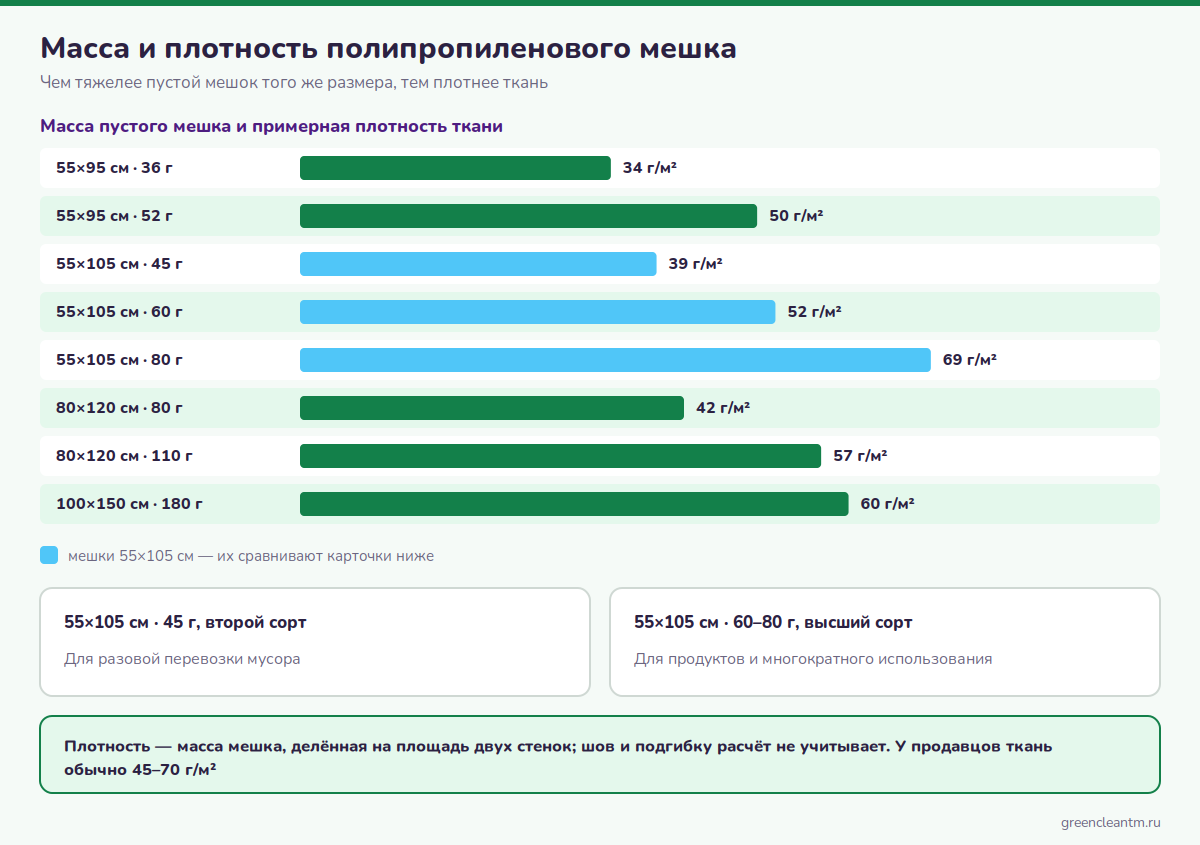The image size is (1200, 845).
Task: Click the row label "80×120 см · 110 г"
Action: (124, 456)
